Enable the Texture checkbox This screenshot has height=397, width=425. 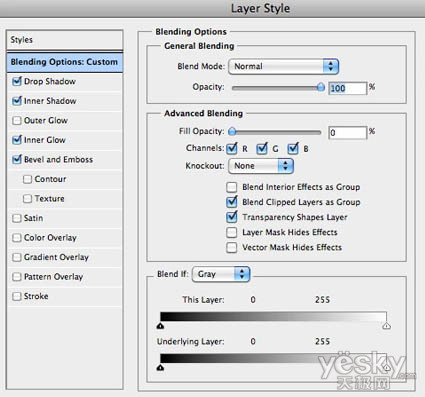(27, 199)
